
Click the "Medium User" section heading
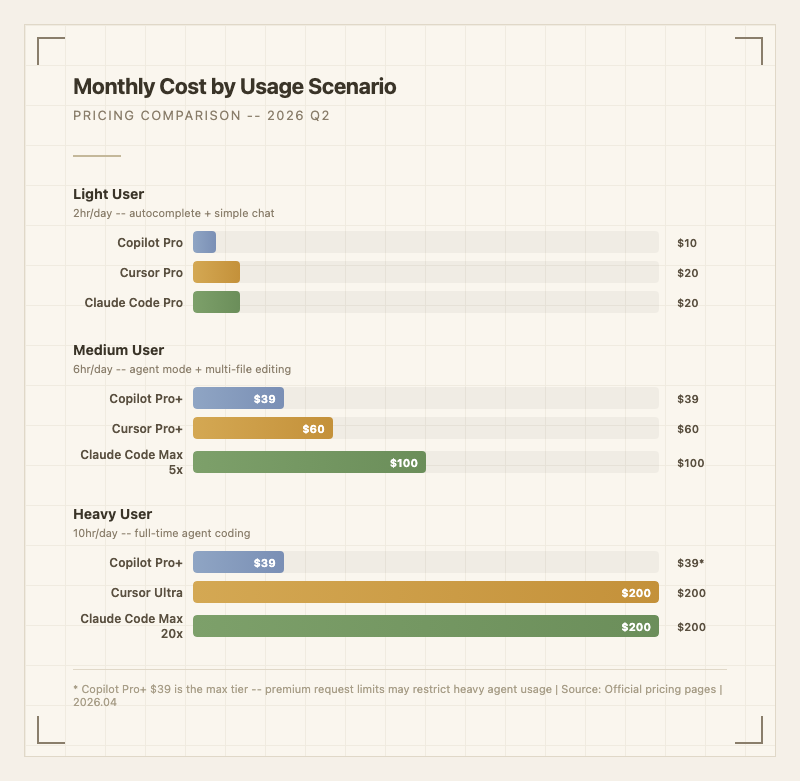point(118,350)
